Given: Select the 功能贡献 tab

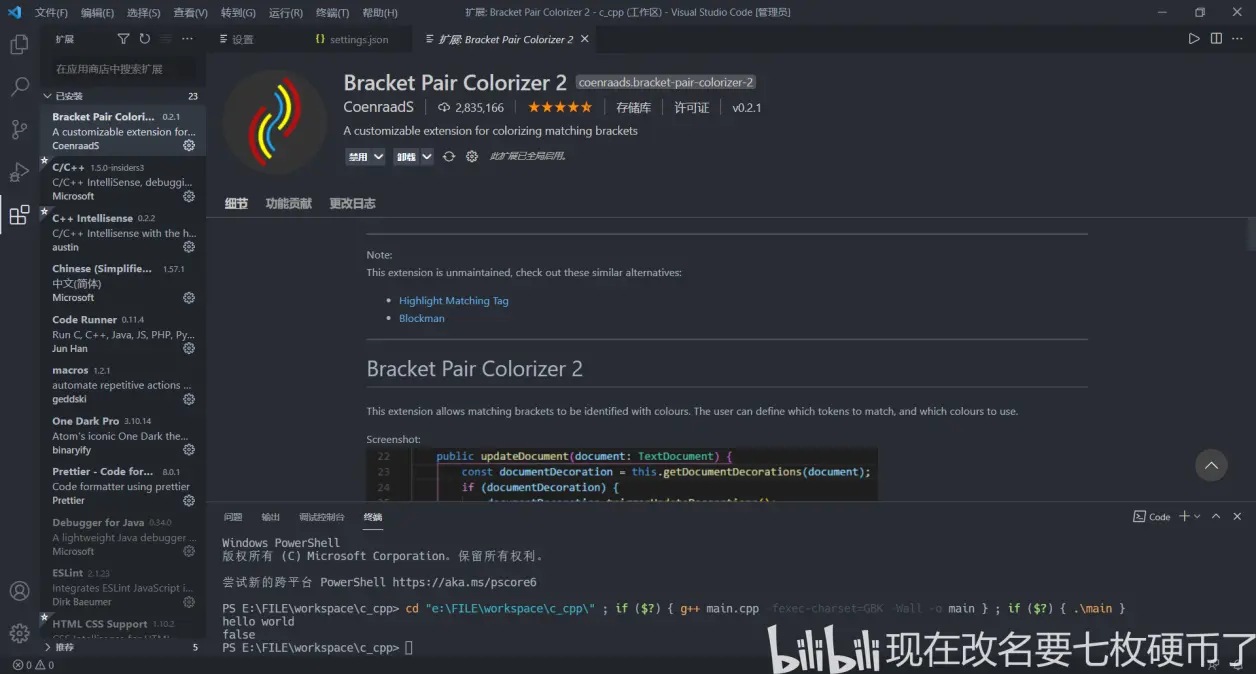Looking at the screenshot, I should coord(288,203).
